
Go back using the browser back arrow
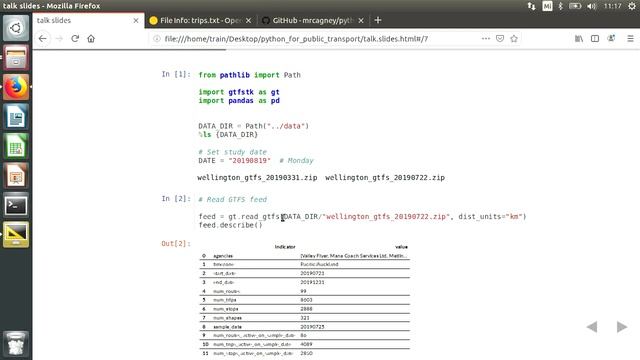[42, 39]
